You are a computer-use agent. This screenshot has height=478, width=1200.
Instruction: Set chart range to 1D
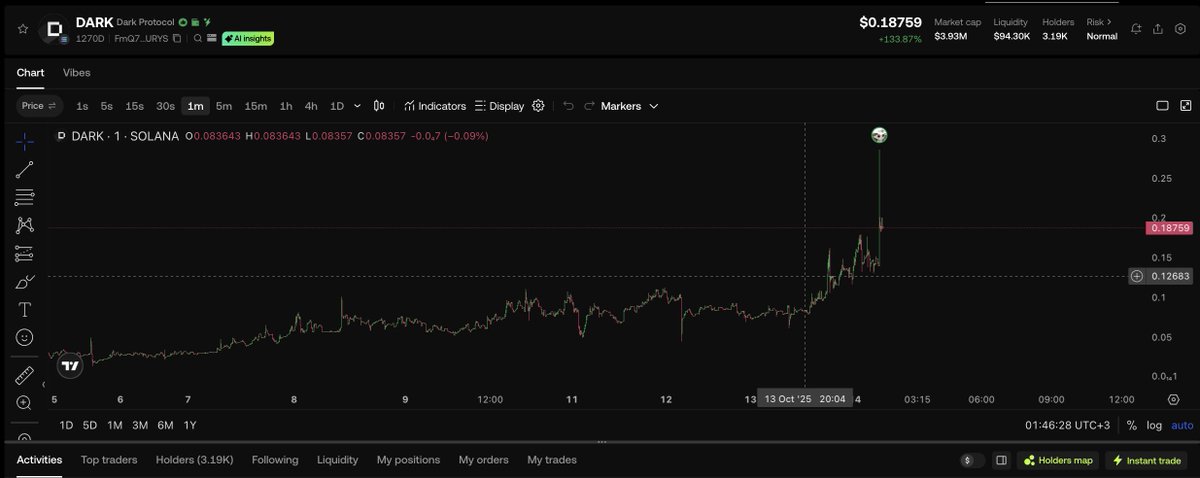tap(66, 426)
